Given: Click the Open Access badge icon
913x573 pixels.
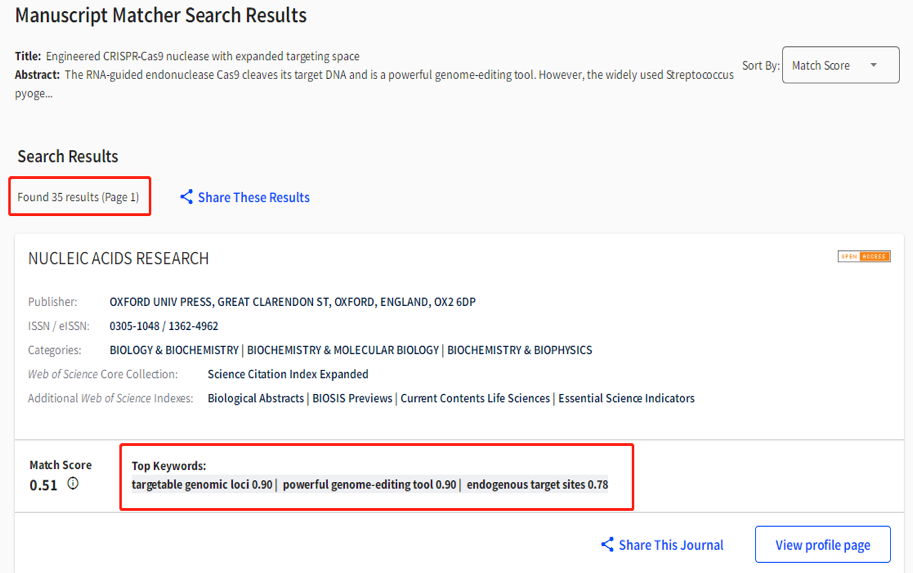Looking at the screenshot, I should (x=864, y=257).
